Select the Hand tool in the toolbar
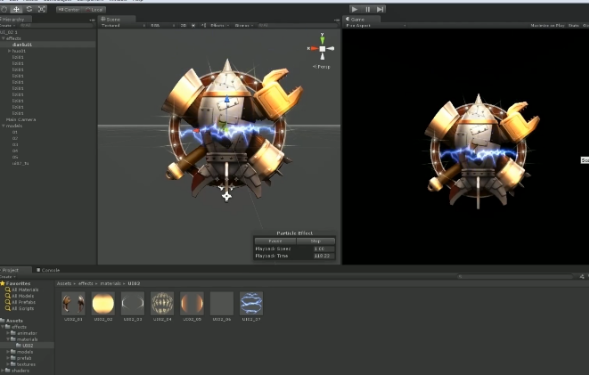Viewport: 589px width, 375px height. (4, 9)
